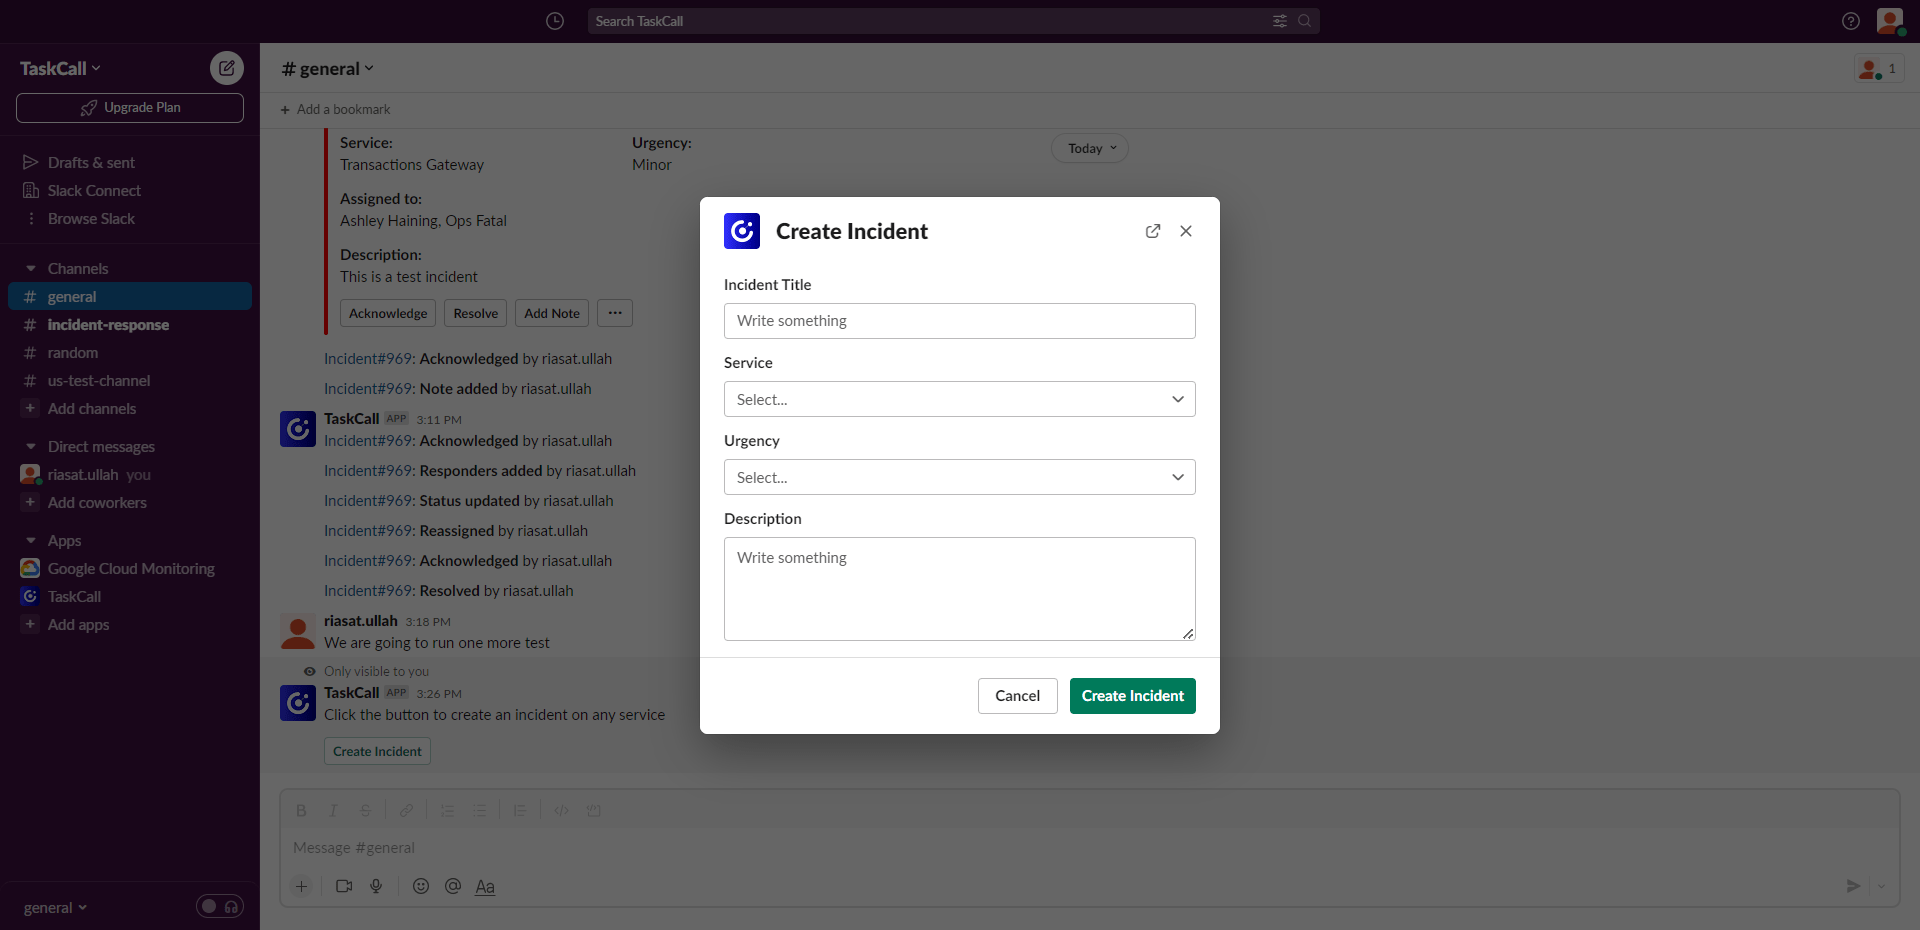Open the history clock icon
This screenshot has width=1920, height=930.
(555, 21)
